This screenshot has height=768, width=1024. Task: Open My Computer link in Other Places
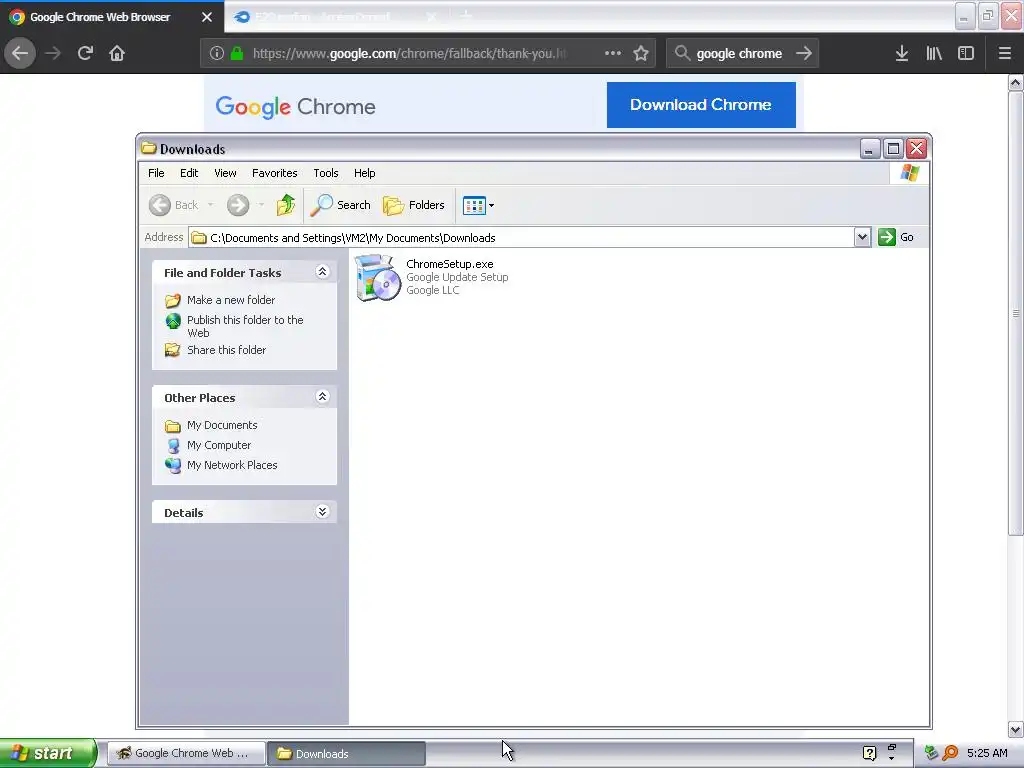pos(219,445)
